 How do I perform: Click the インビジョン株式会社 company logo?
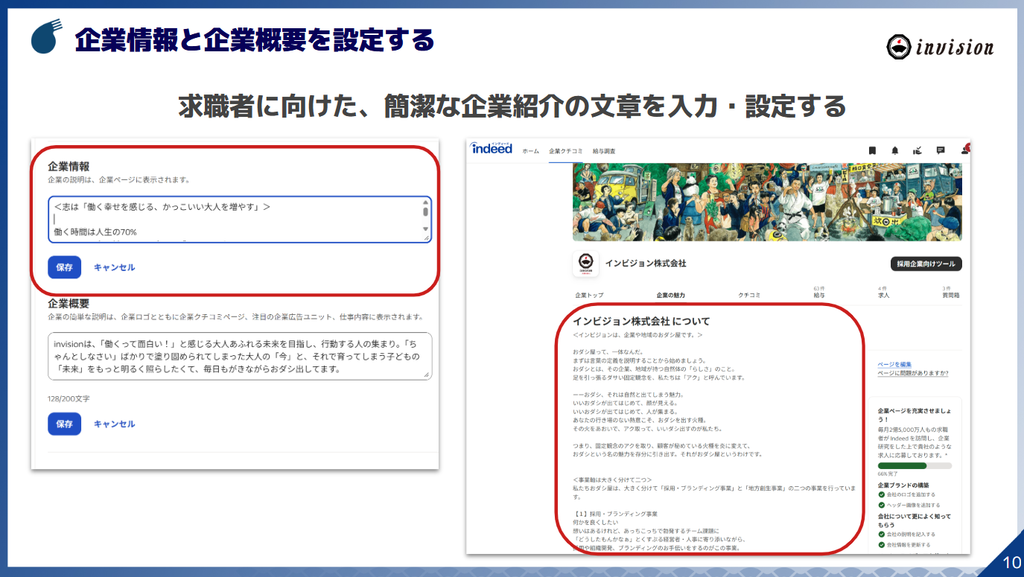click(586, 263)
